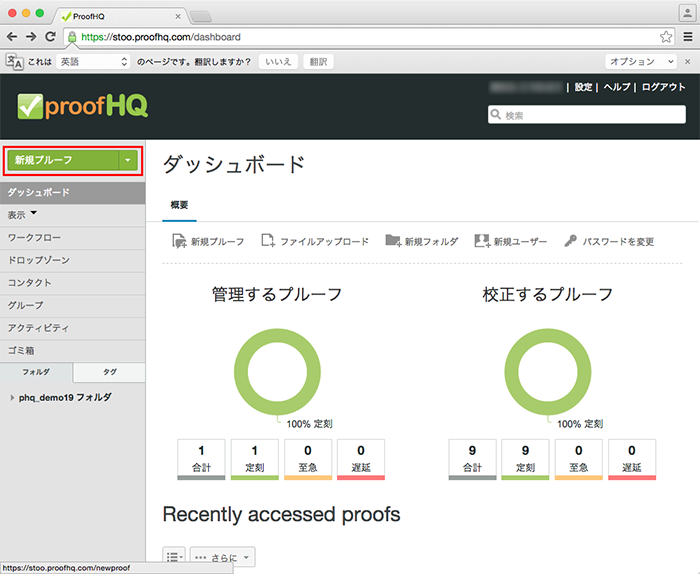Image resolution: width=700 pixels, height=574 pixels.
Task: Click the green lock SSL icon
Action: pos(72,37)
